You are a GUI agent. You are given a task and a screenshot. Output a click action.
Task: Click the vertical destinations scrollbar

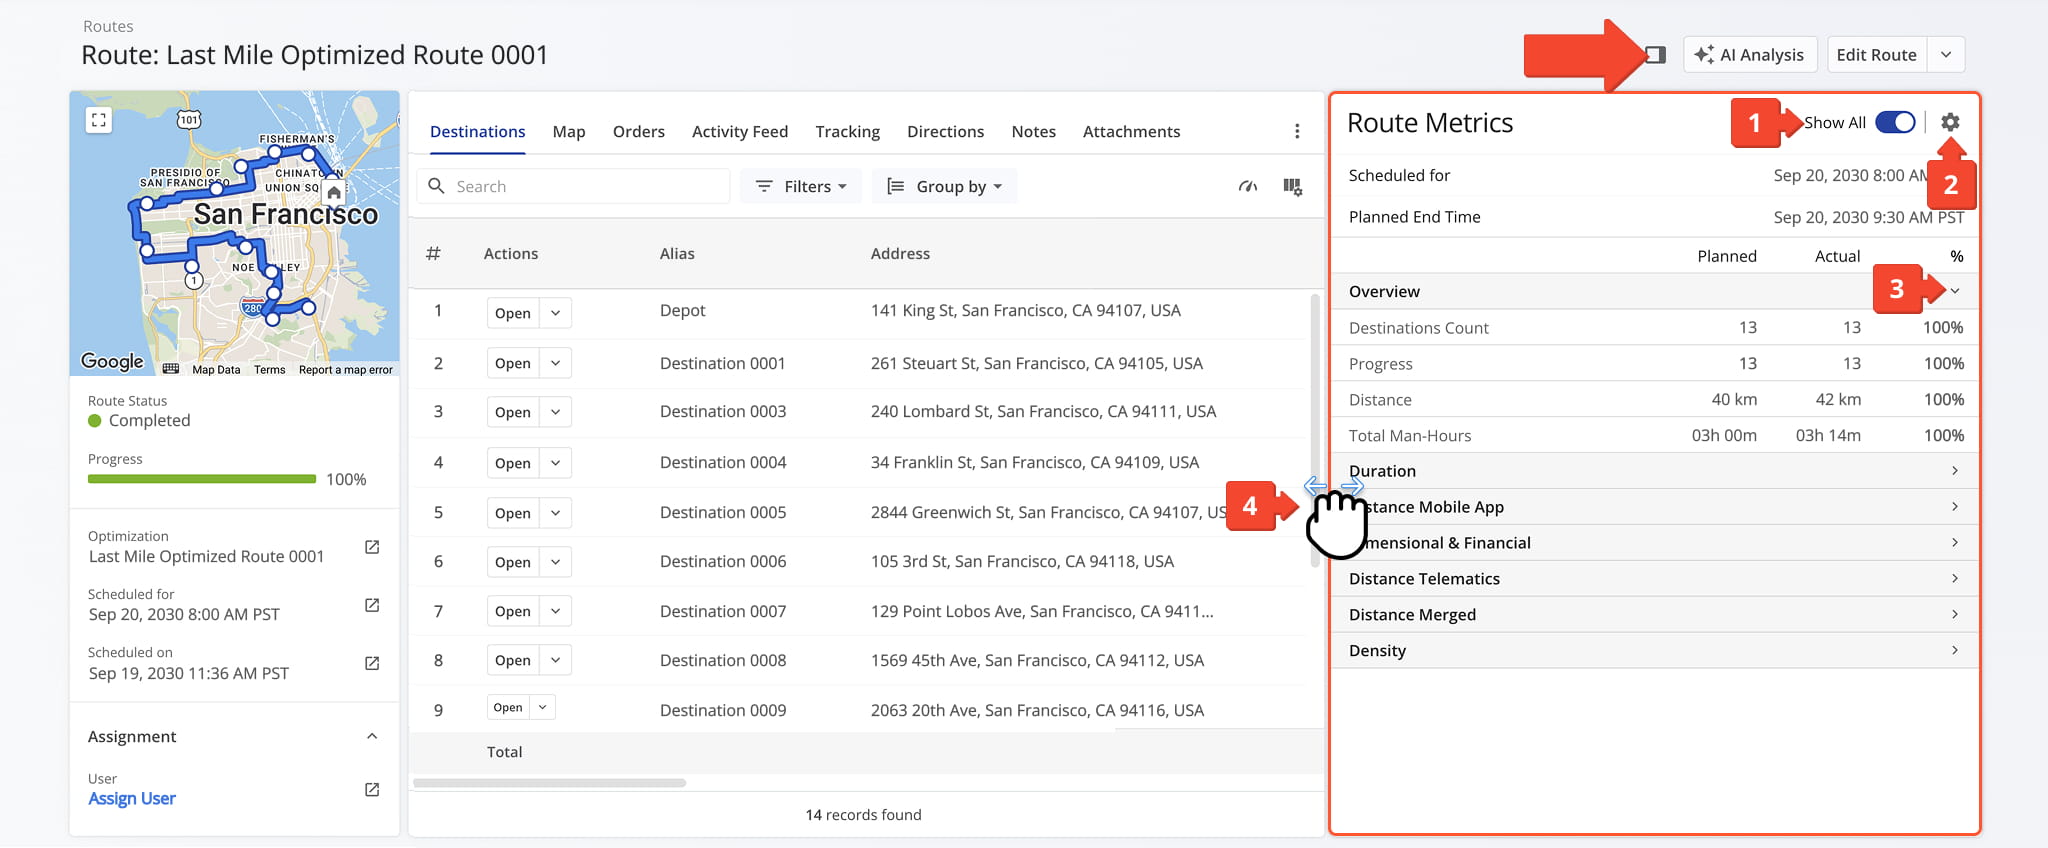1315,430
